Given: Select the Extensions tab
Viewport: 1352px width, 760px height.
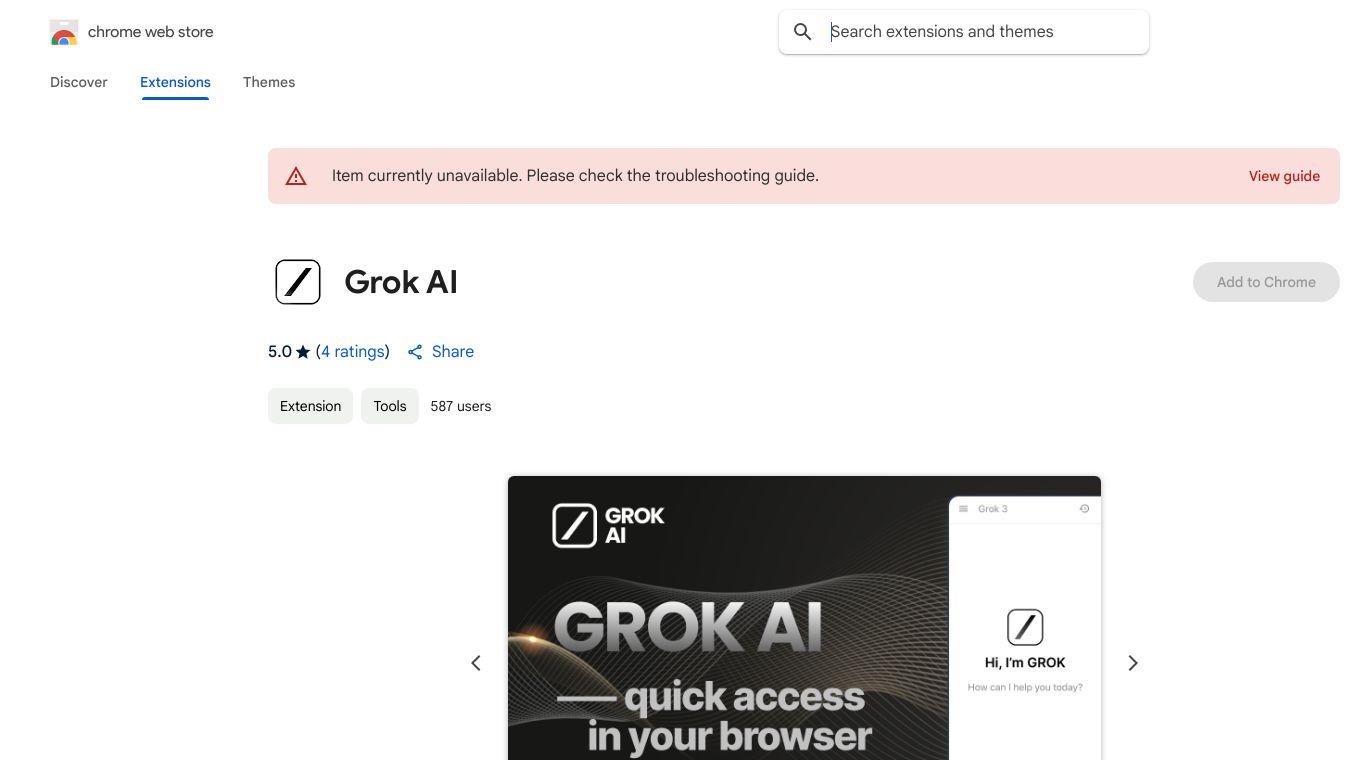Looking at the screenshot, I should [x=175, y=82].
